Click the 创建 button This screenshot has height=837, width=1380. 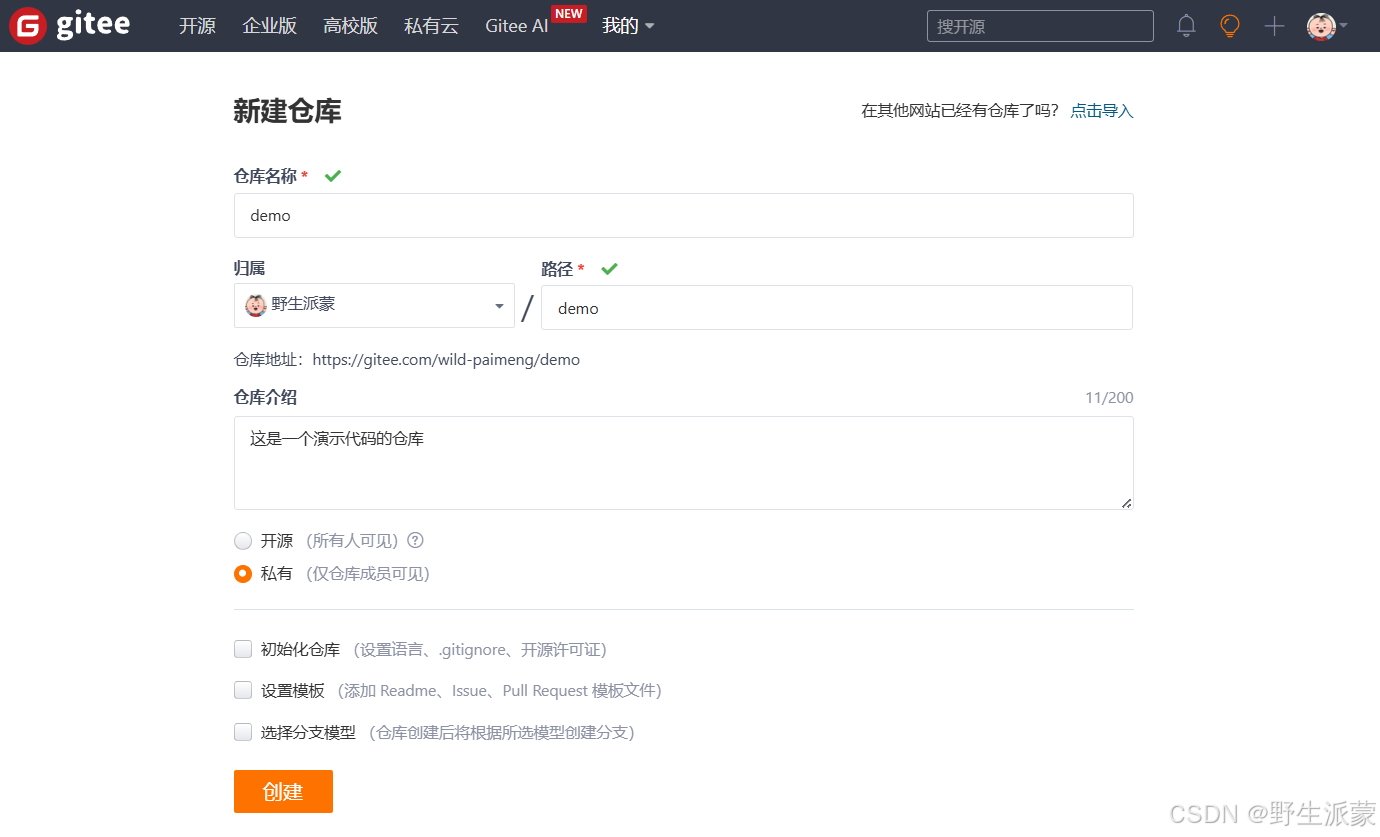coord(283,791)
